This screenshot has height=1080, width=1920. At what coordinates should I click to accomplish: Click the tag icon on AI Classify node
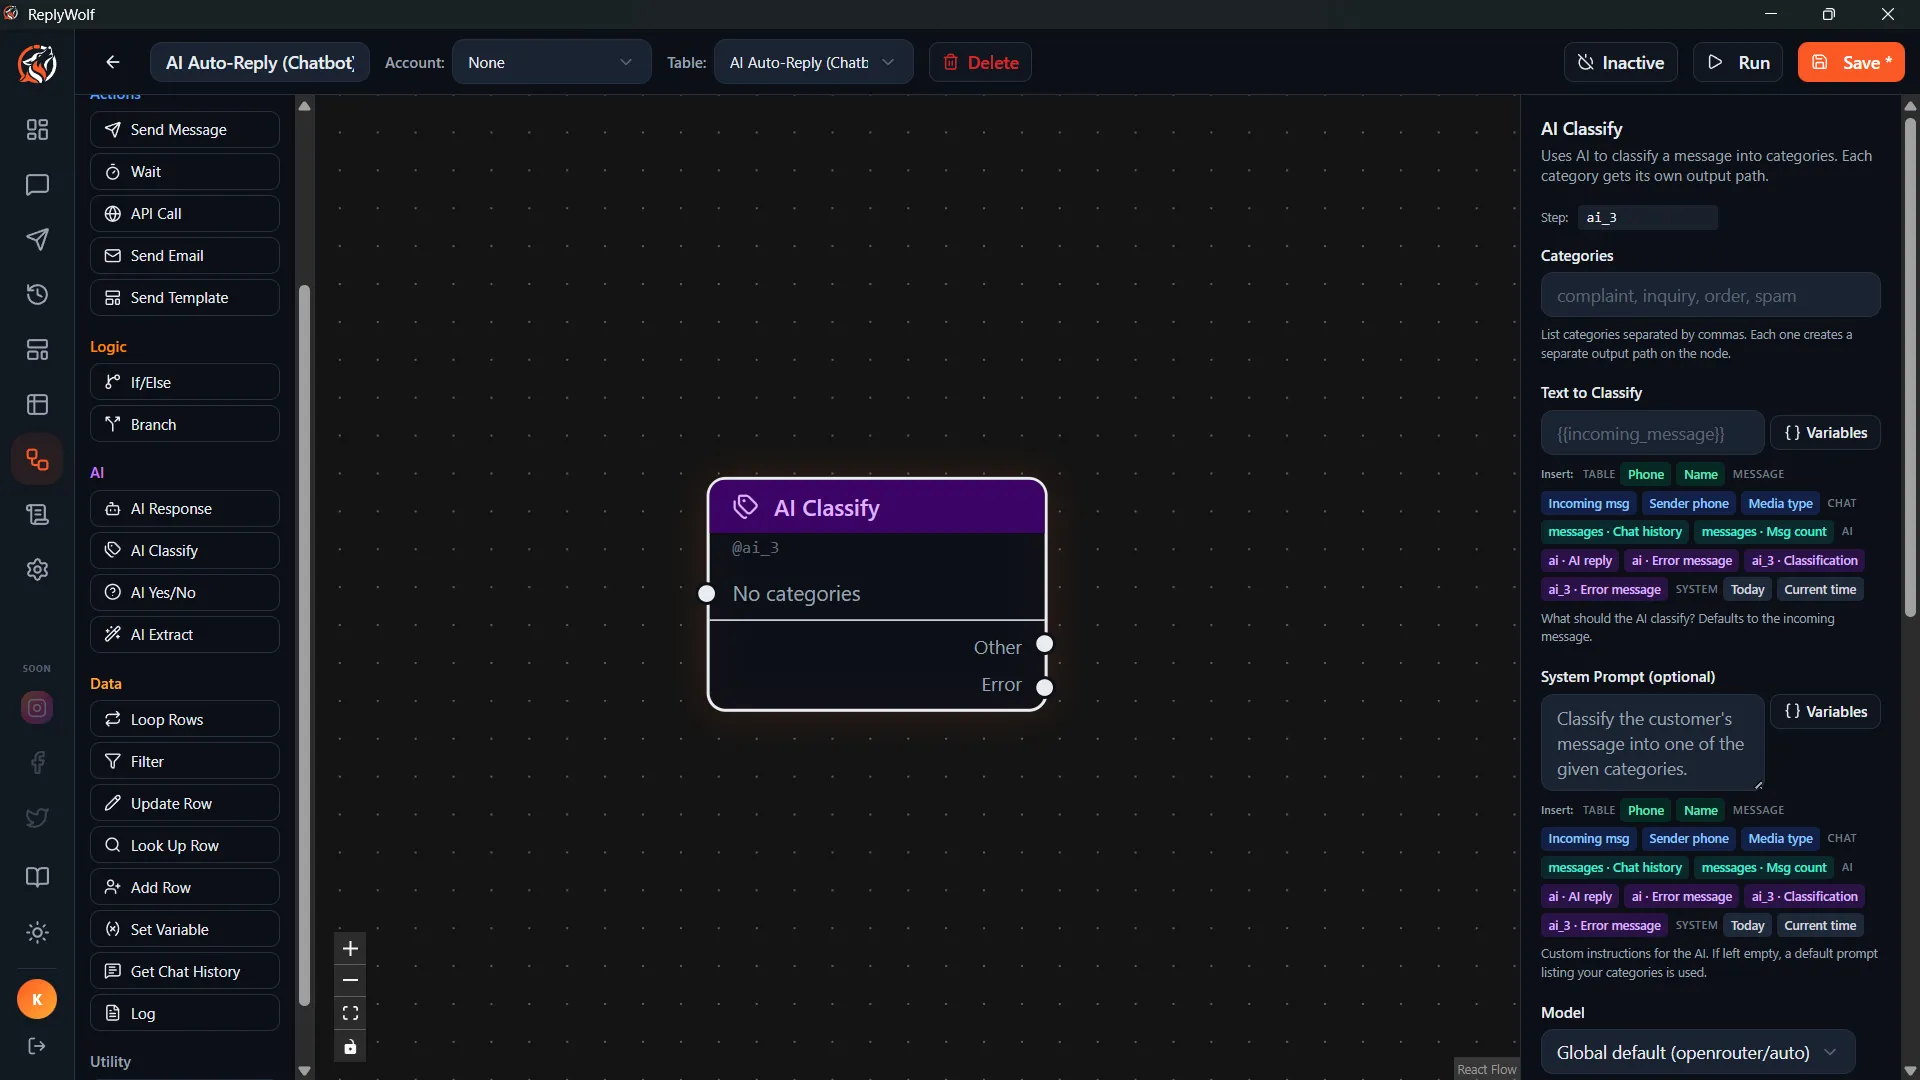(746, 507)
